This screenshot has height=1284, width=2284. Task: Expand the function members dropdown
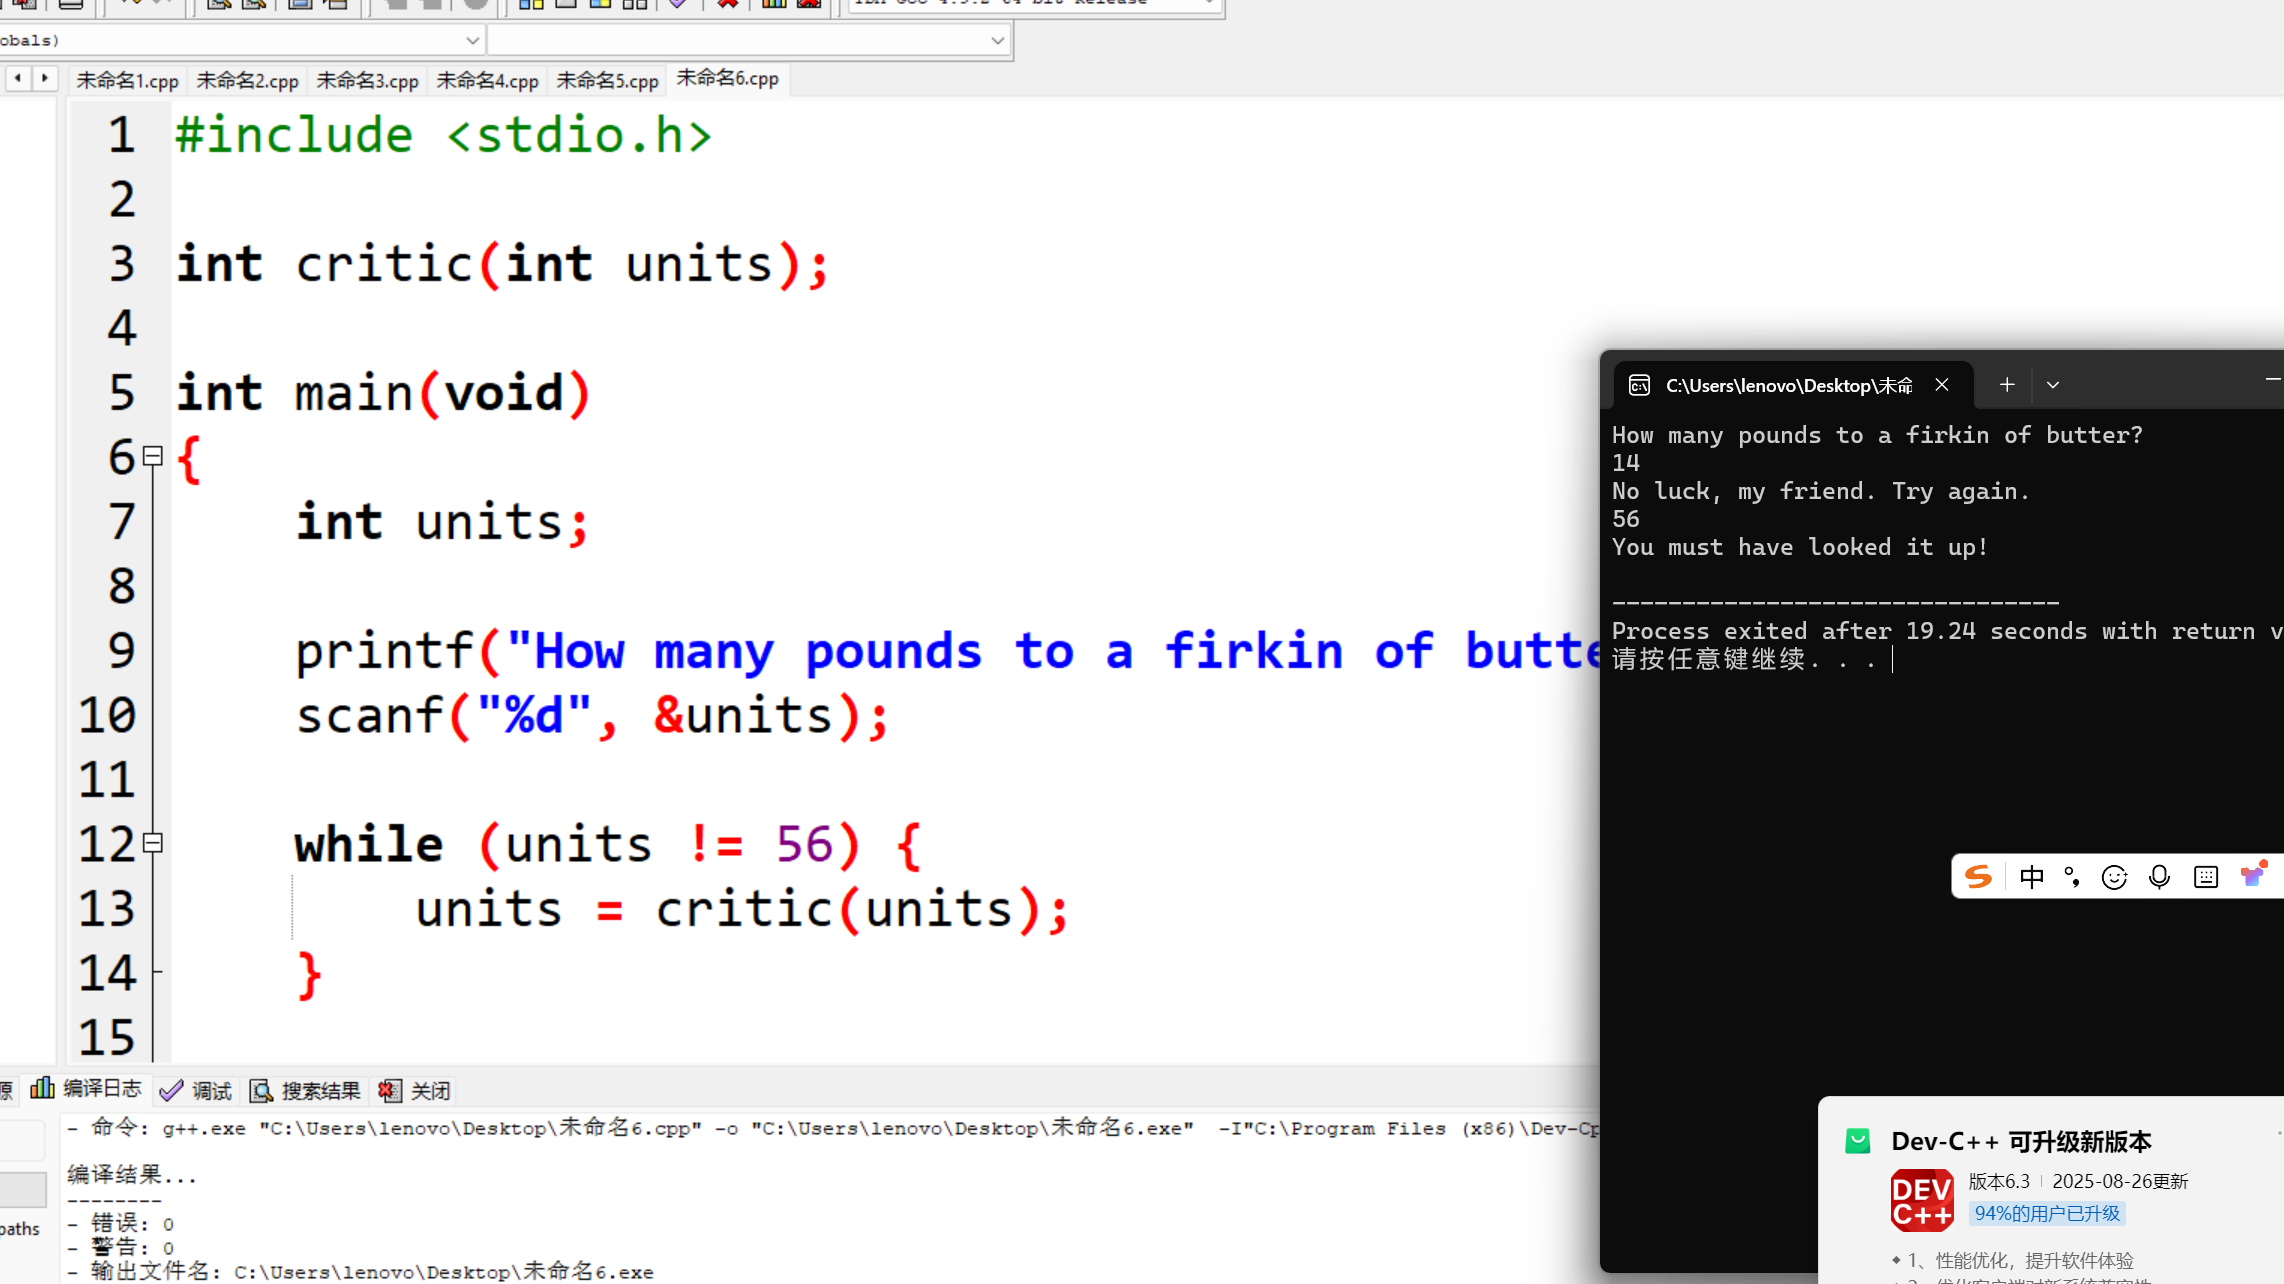(996, 40)
